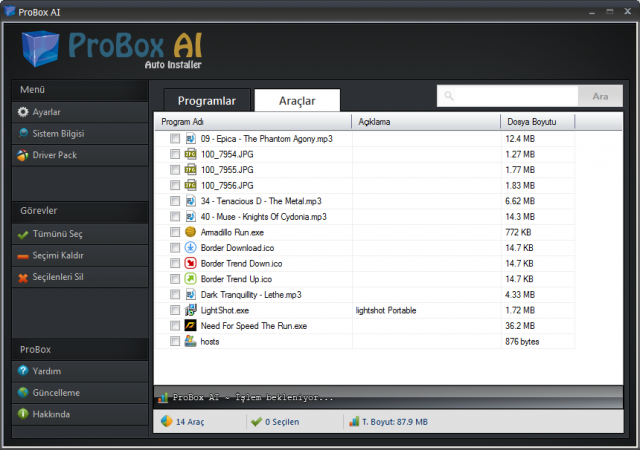The image size is (640, 450).
Task: Select checkbox for Armadillo Run.exe
Action: click(175, 232)
